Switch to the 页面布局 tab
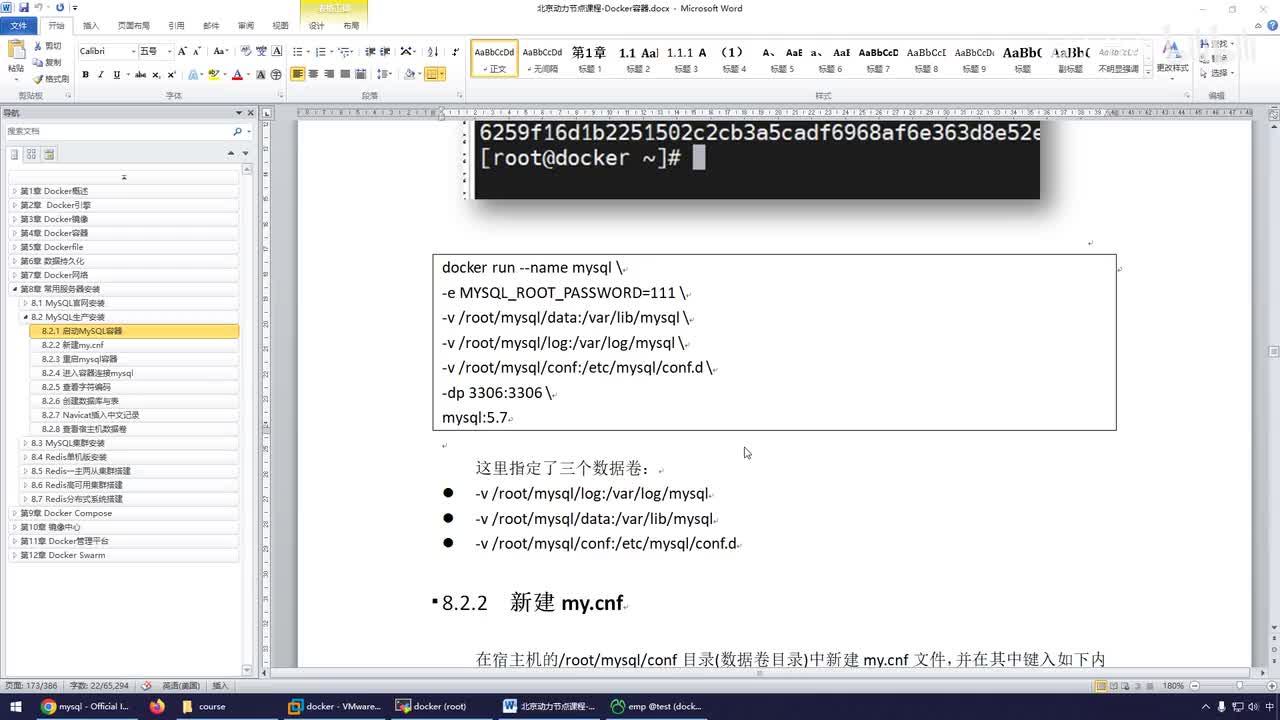 (133, 25)
